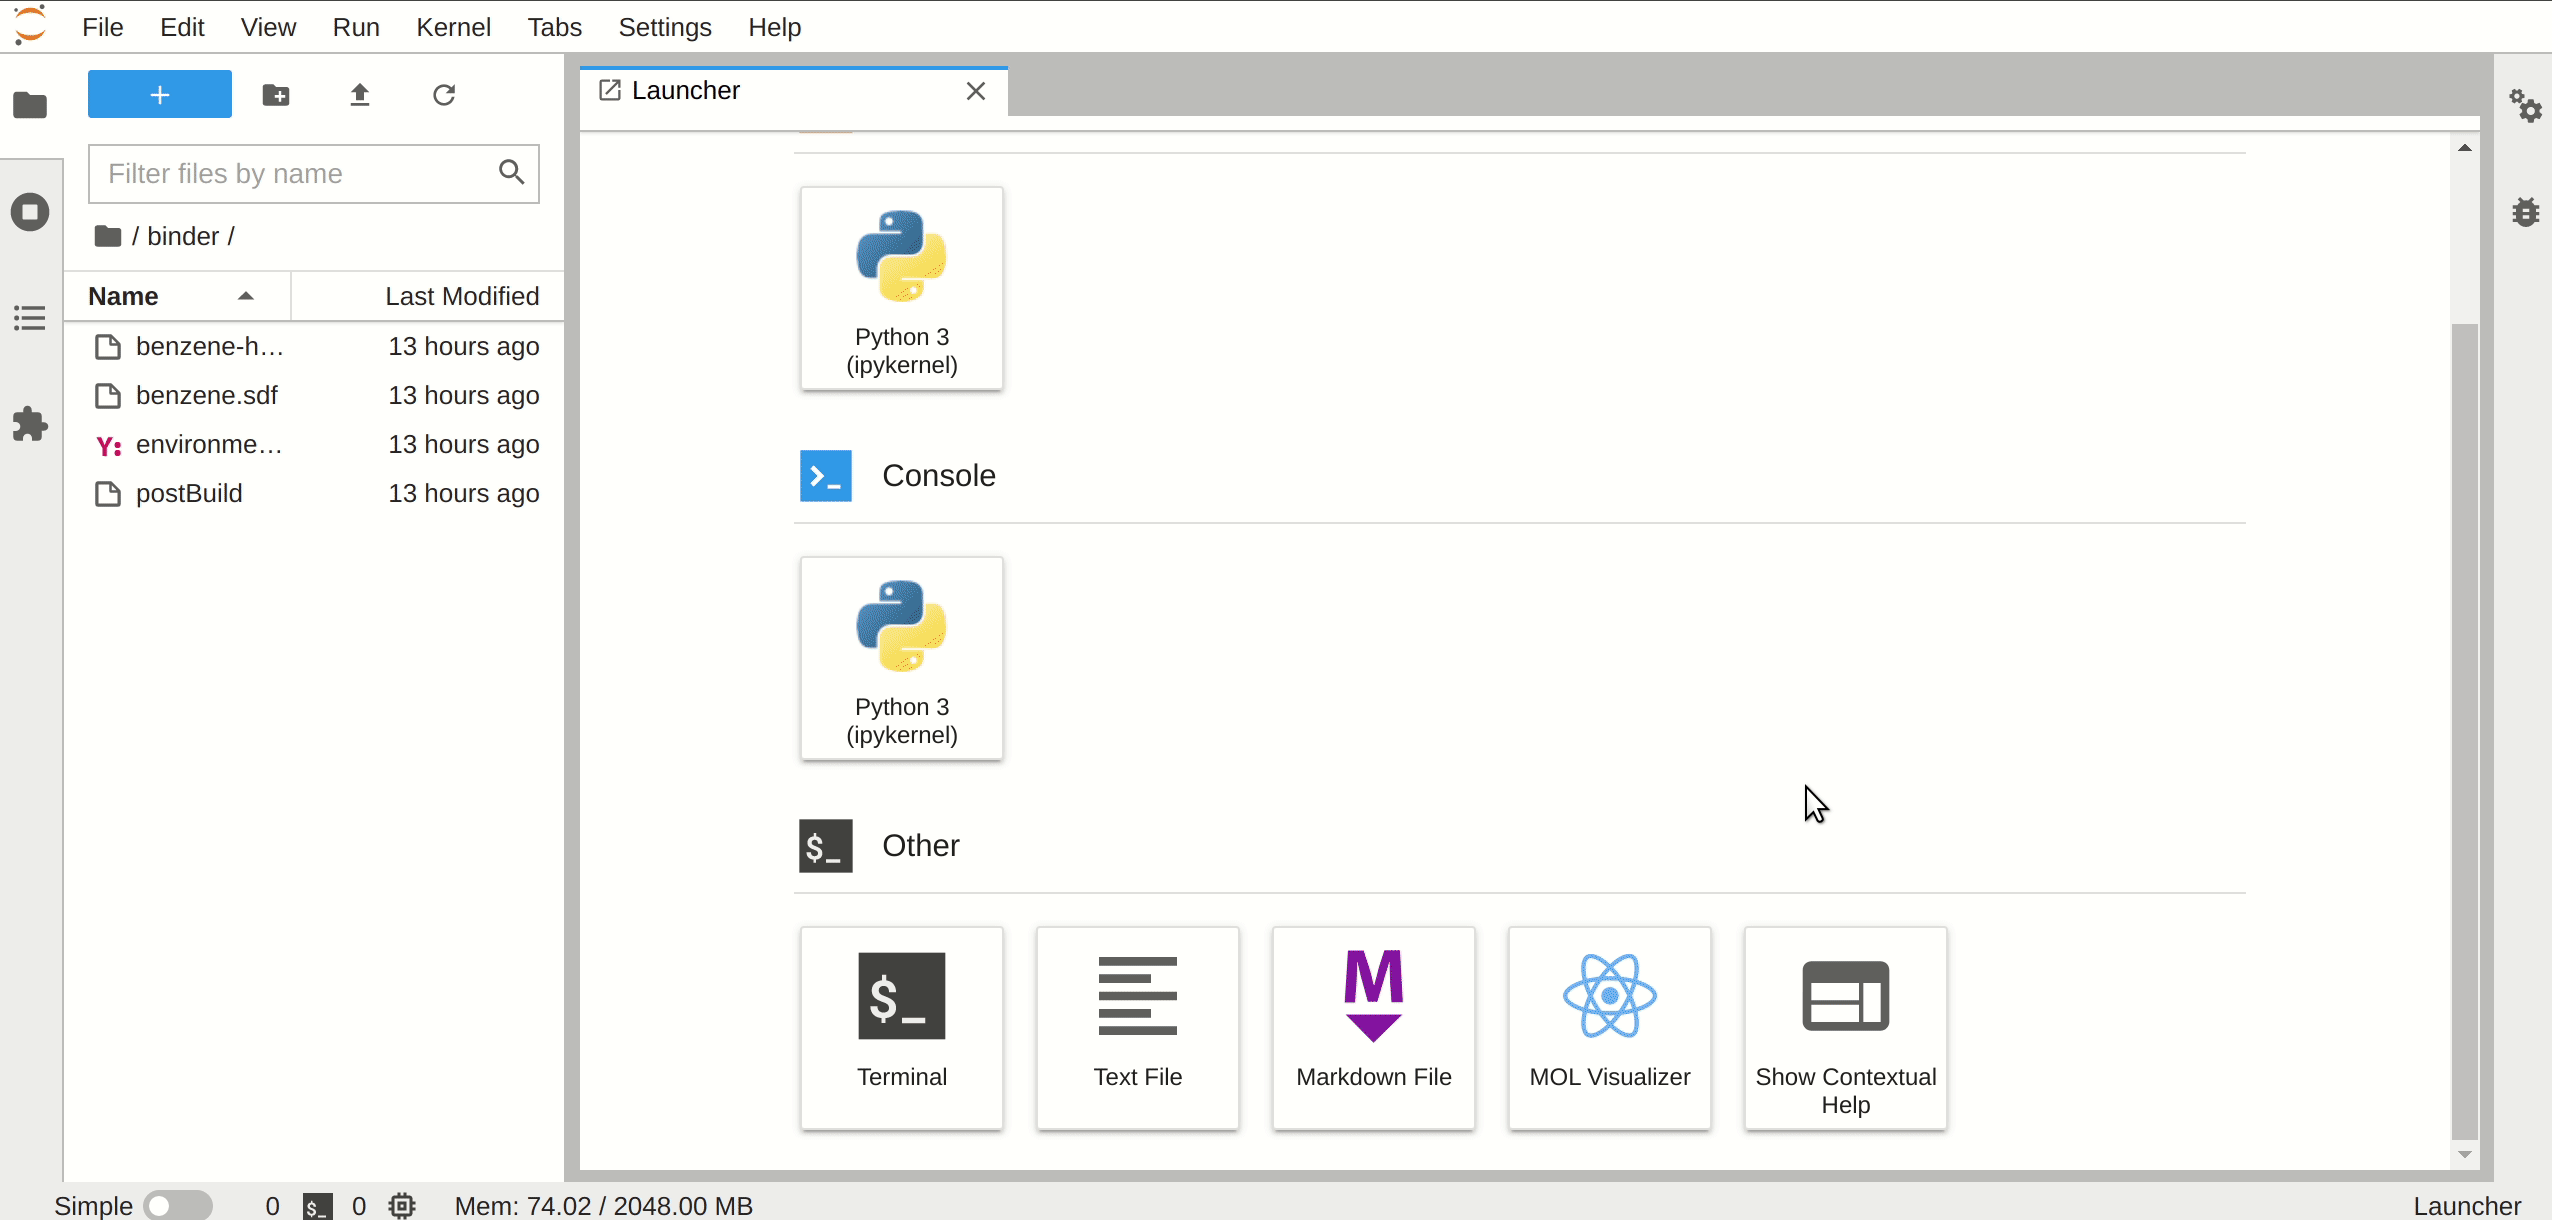Open the View menu
The height and width of the screenshot is (1220, 2552).
(x=267, y=28)
